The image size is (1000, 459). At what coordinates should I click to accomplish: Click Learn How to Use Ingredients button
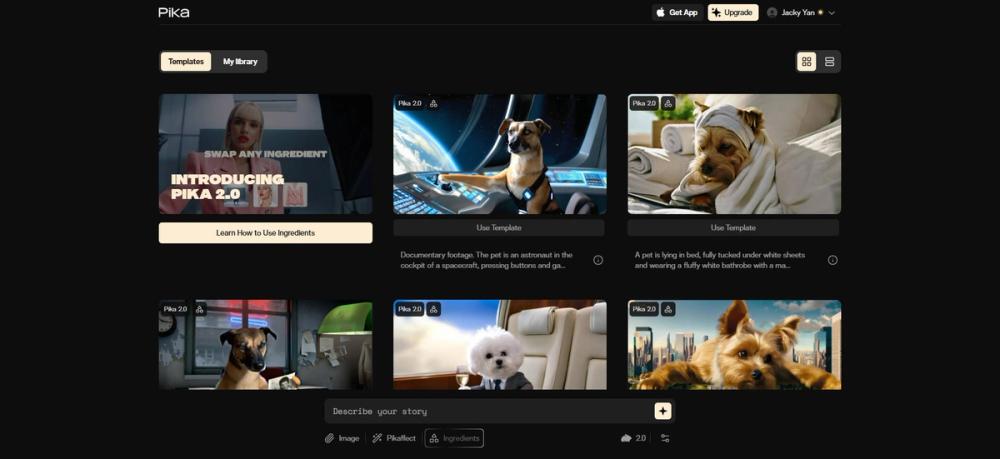[x=265, y=233]
